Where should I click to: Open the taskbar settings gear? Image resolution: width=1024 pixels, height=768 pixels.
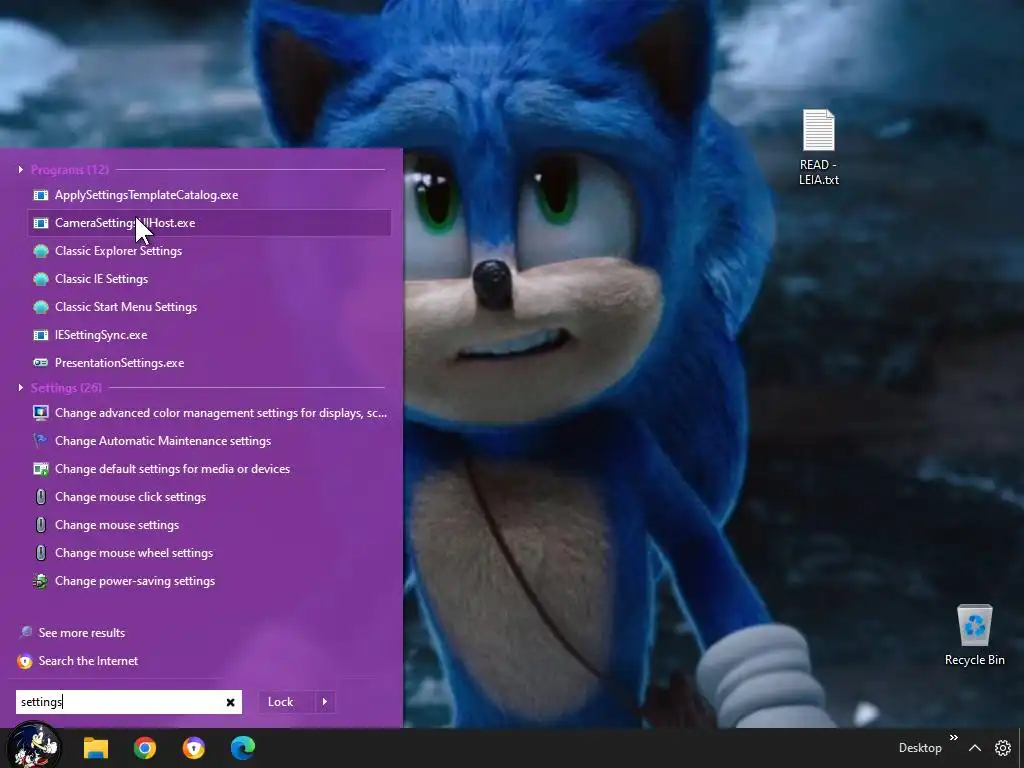[x=1003, y=748]
